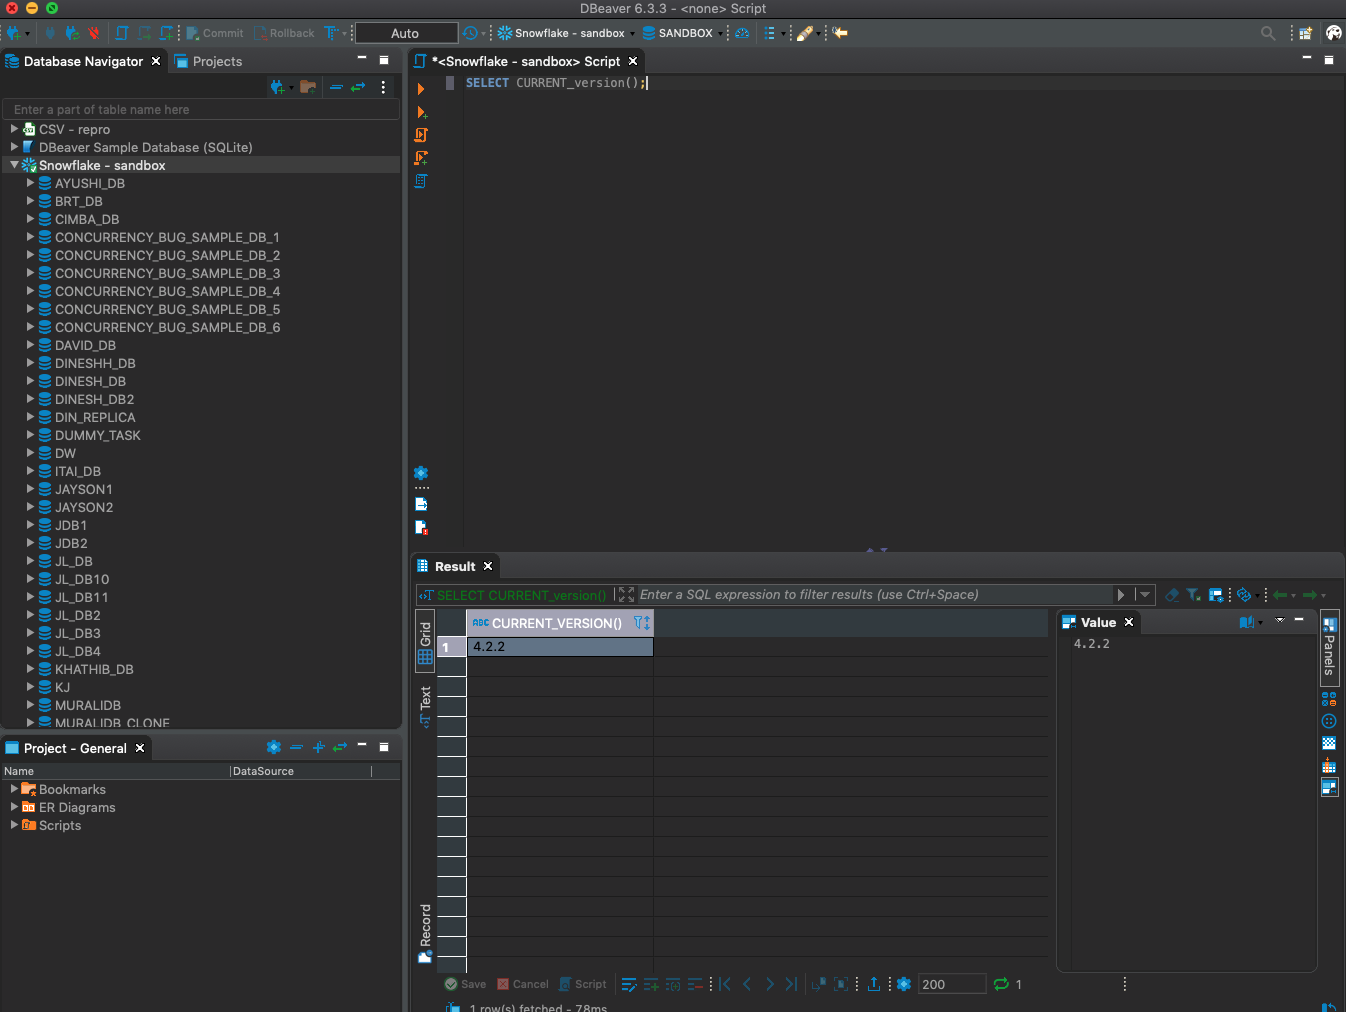Go to the last row of results
The height and width of the screenshot is (1012, 1346).
pos(791,985)
